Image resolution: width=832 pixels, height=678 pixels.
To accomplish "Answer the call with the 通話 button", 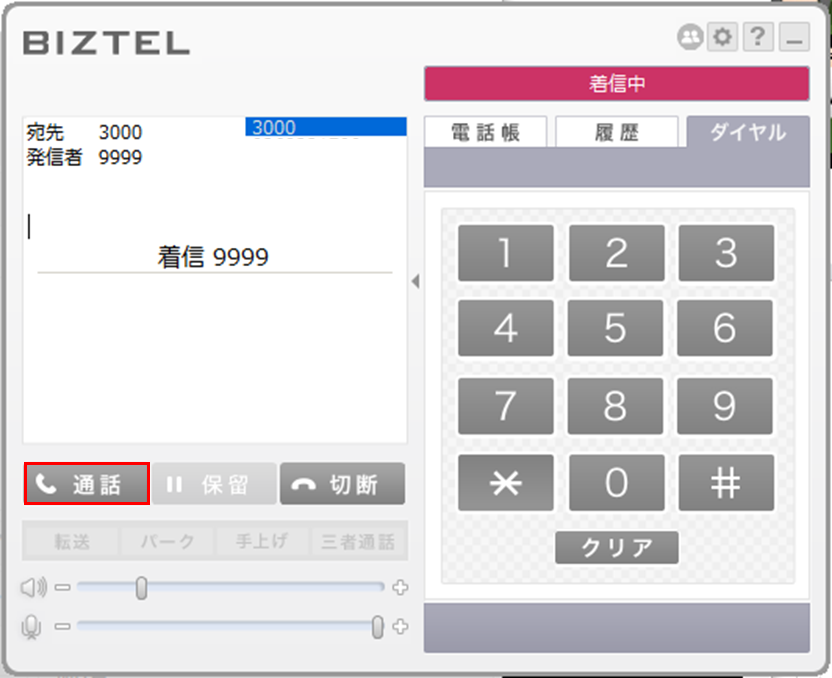I will click(86, 483).
